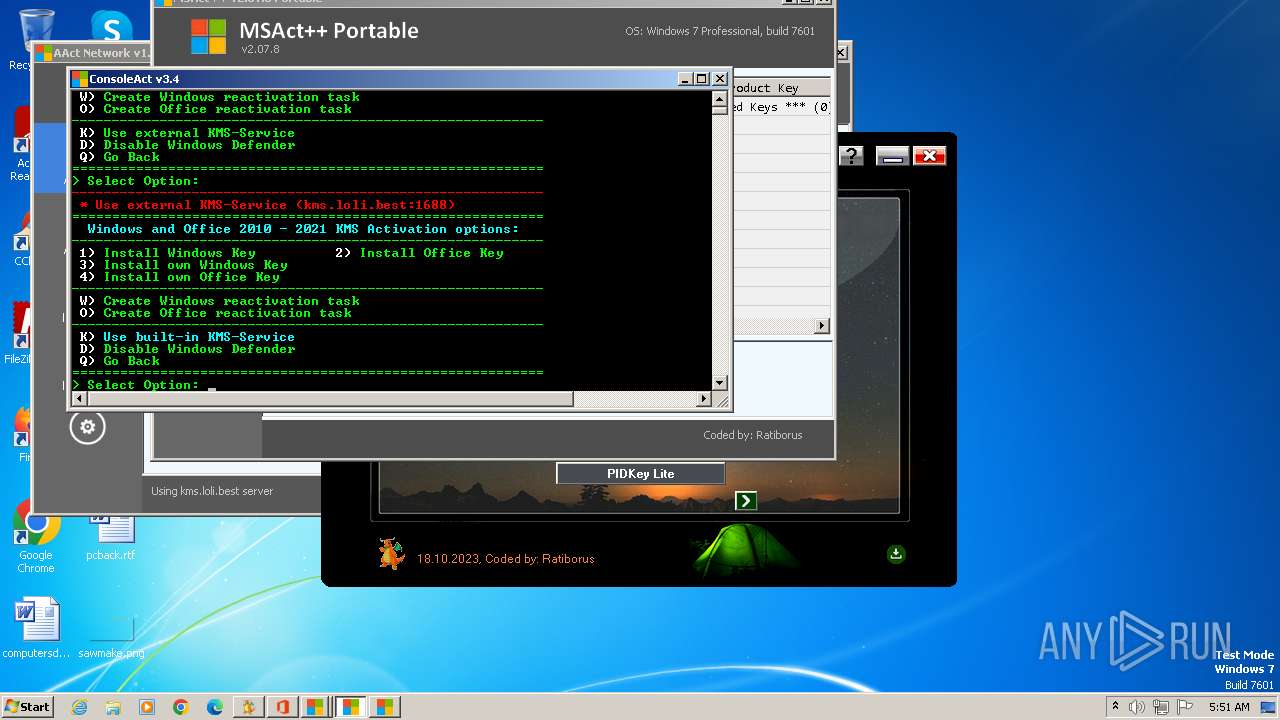The image size is (1280, 720).
Task: Click the green next arrow below PIDKey Lite
Action: (x=745, y=500)
